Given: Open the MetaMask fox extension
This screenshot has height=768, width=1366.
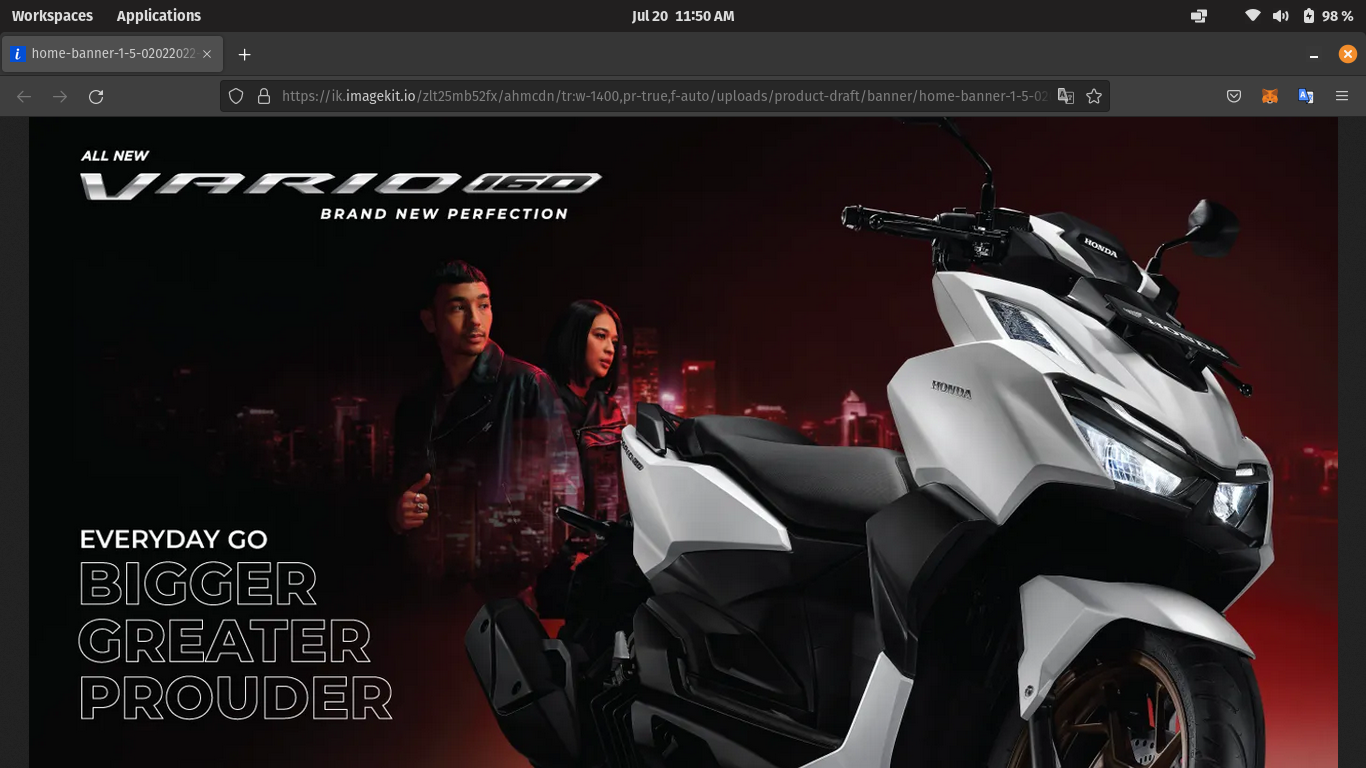Looking at the screenshot, I should (x=1270, y=97).
